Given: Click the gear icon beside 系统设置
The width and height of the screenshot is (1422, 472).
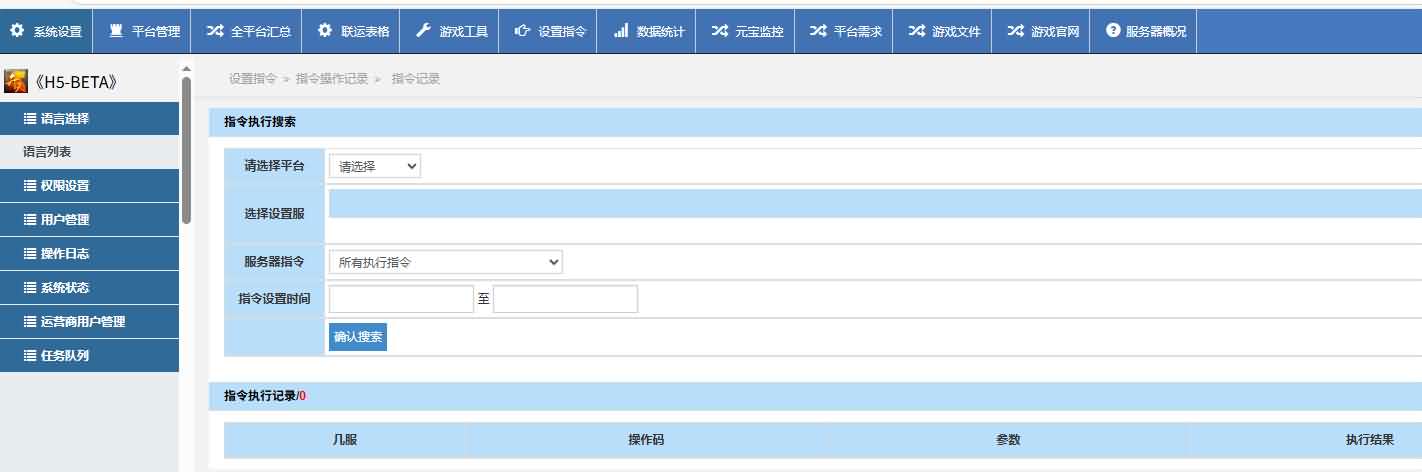Looking at the screenshot, I should 17,31.
